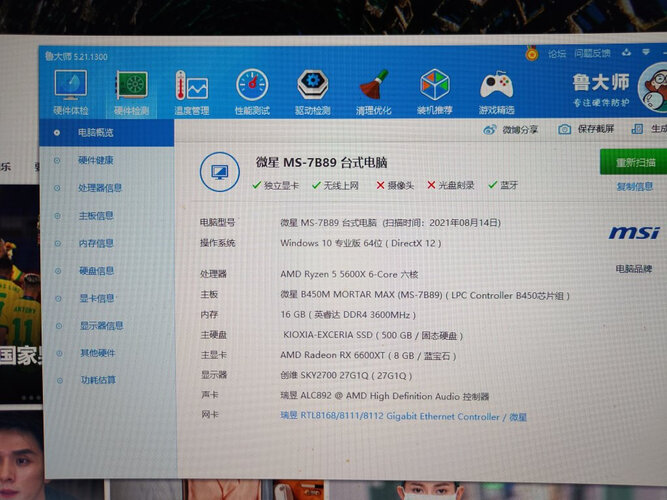Click the MSI brand logo
667x500 pixels.
(x=634, y=233)
